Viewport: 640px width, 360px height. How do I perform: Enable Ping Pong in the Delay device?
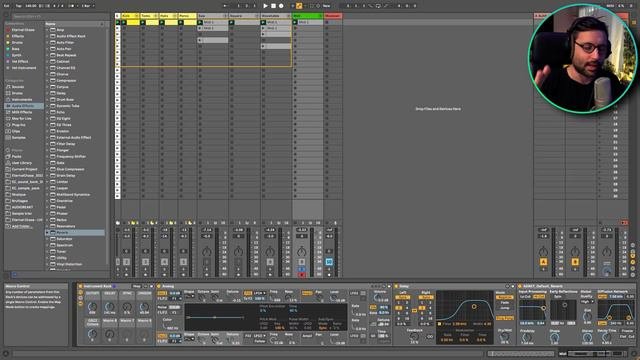(504, 318)
